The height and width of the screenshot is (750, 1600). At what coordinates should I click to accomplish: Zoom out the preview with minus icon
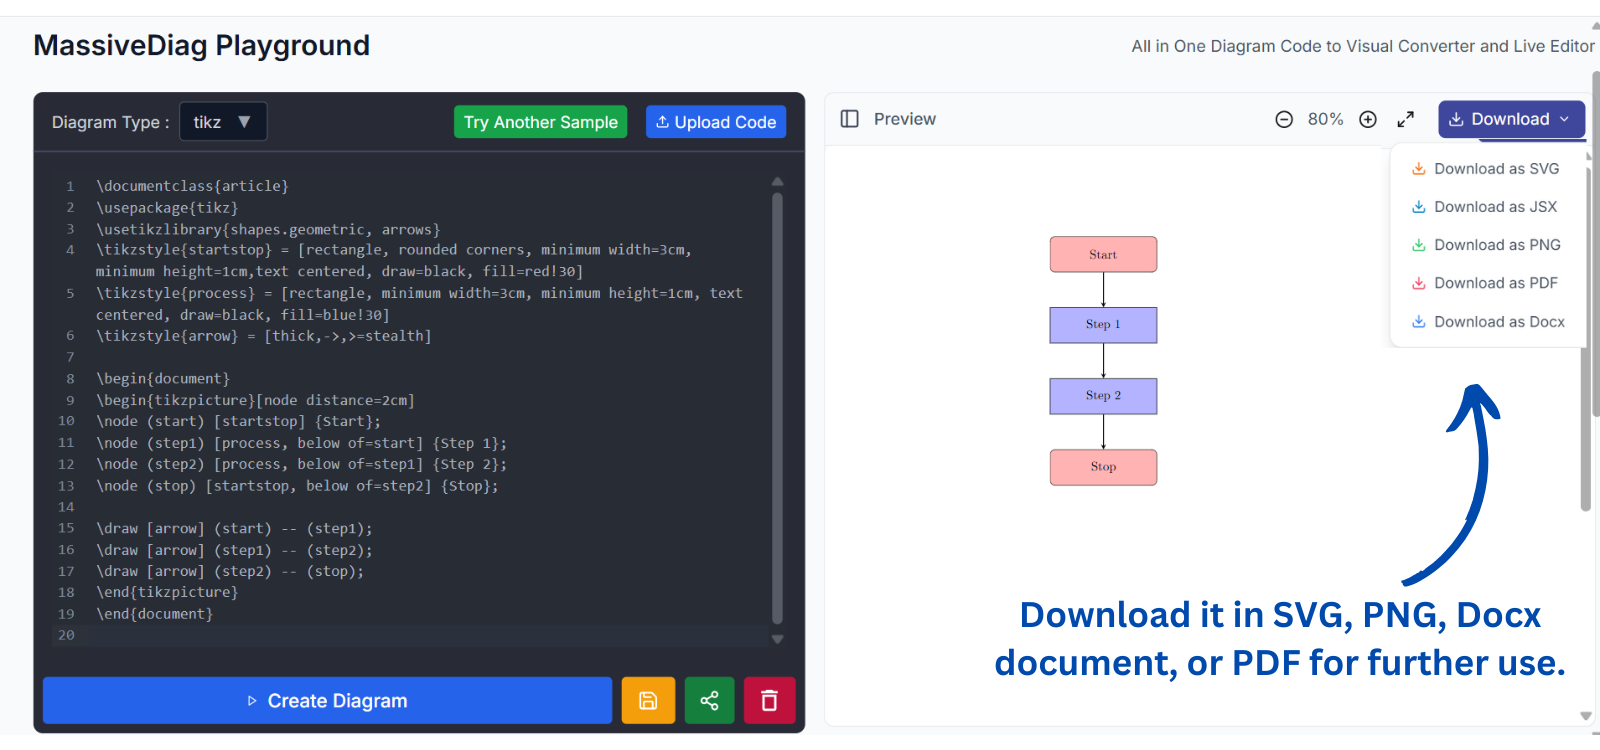(1284, 120)
